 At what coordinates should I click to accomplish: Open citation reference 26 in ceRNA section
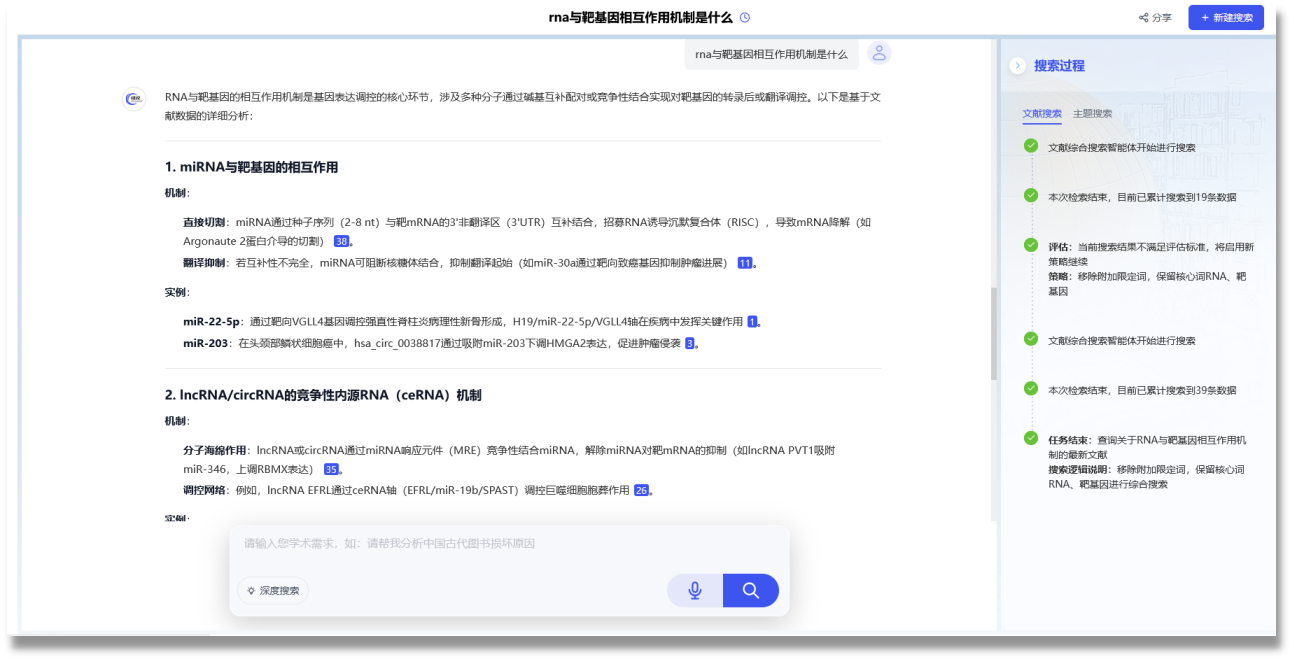coord(640,490)
